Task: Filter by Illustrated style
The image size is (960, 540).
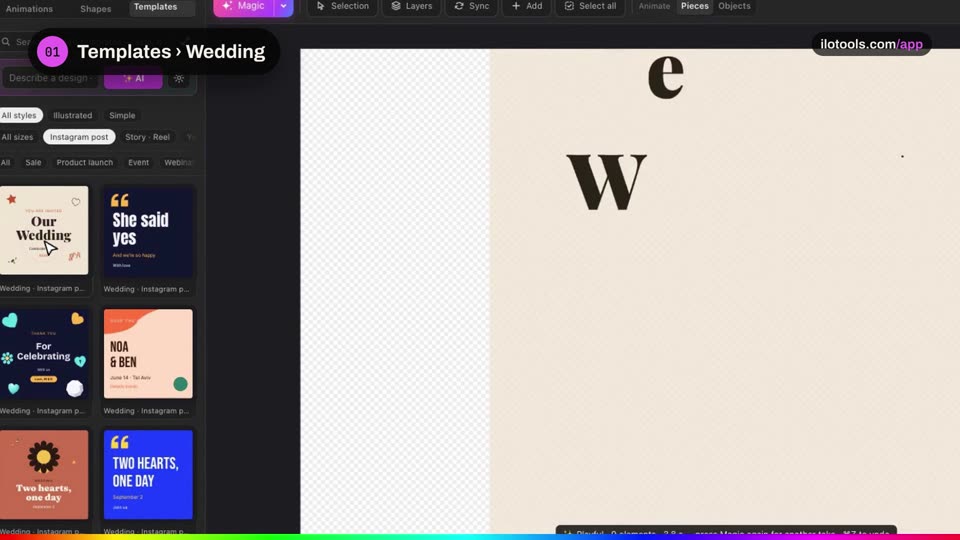Action: [x=72, y=115]
